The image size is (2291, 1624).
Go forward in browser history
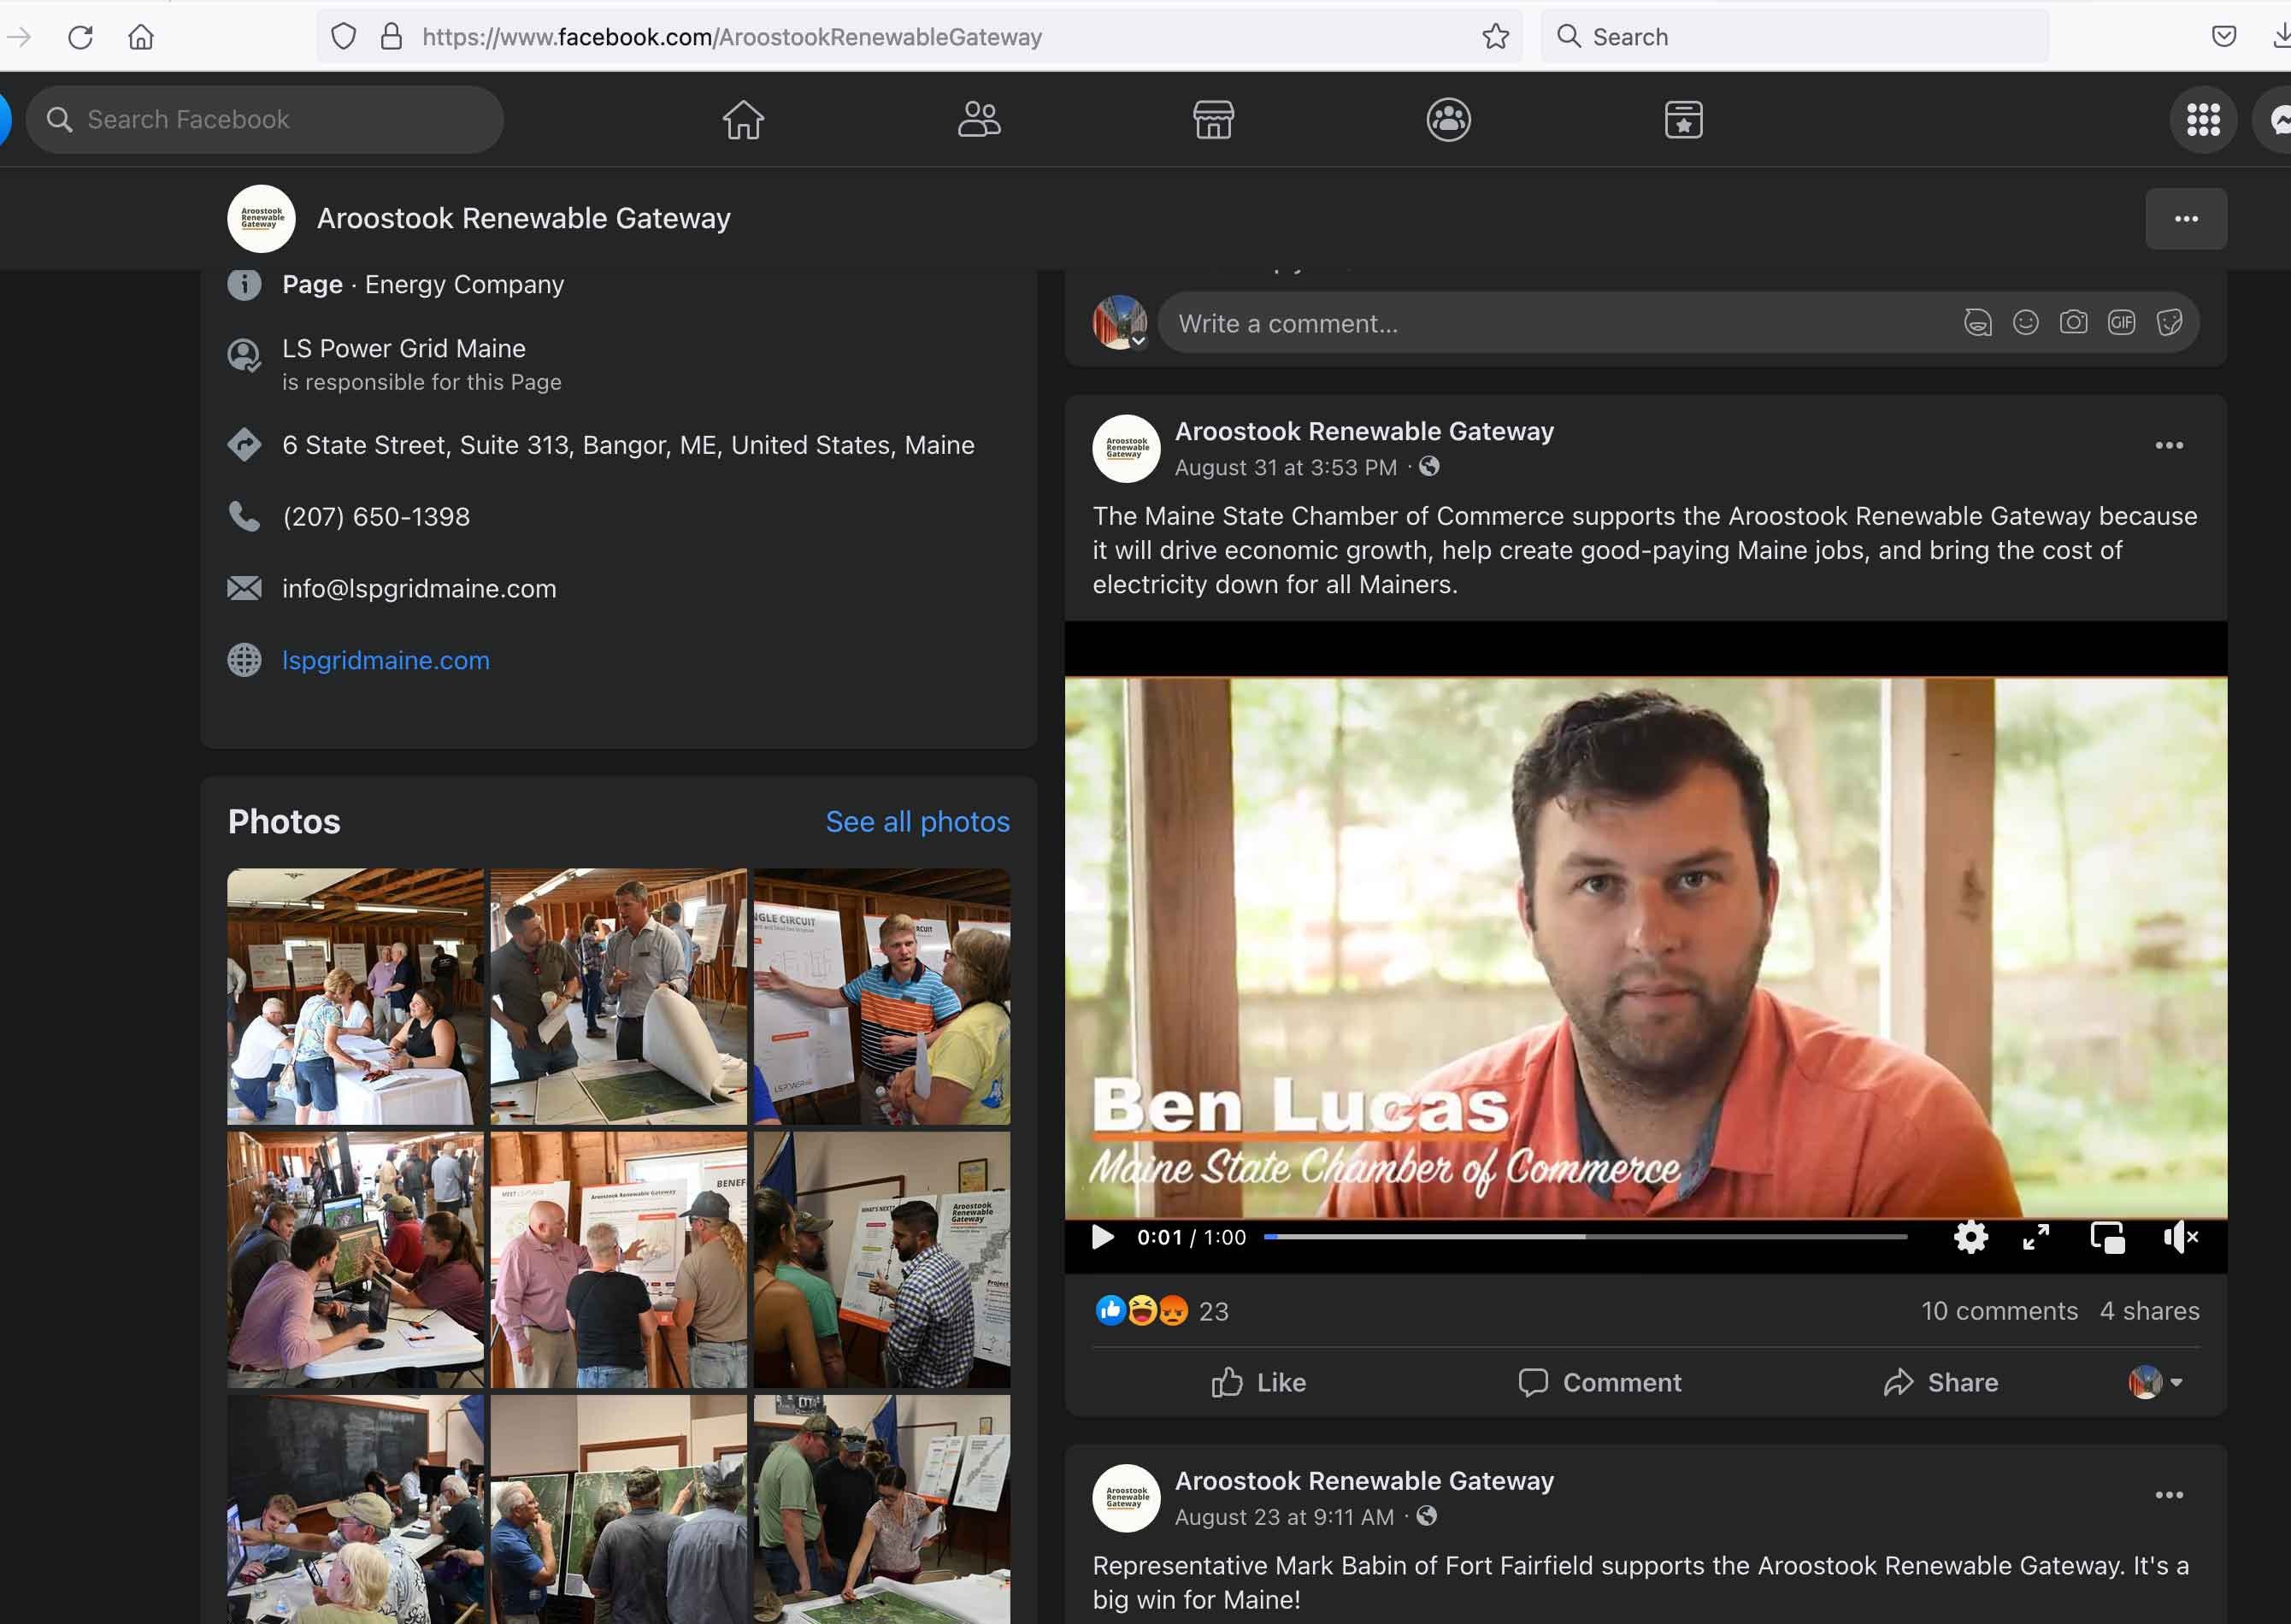pyautogui.click(x=18, y=37)
